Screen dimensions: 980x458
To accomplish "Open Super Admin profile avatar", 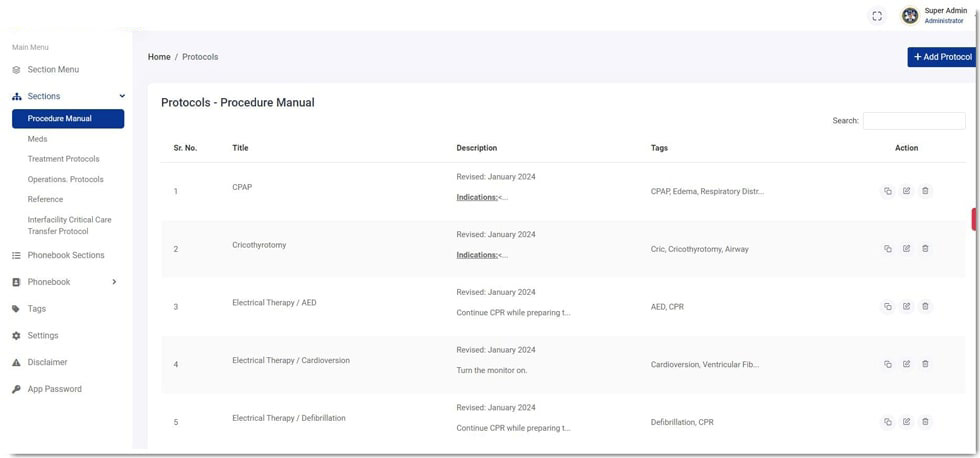I will (910, 16).
